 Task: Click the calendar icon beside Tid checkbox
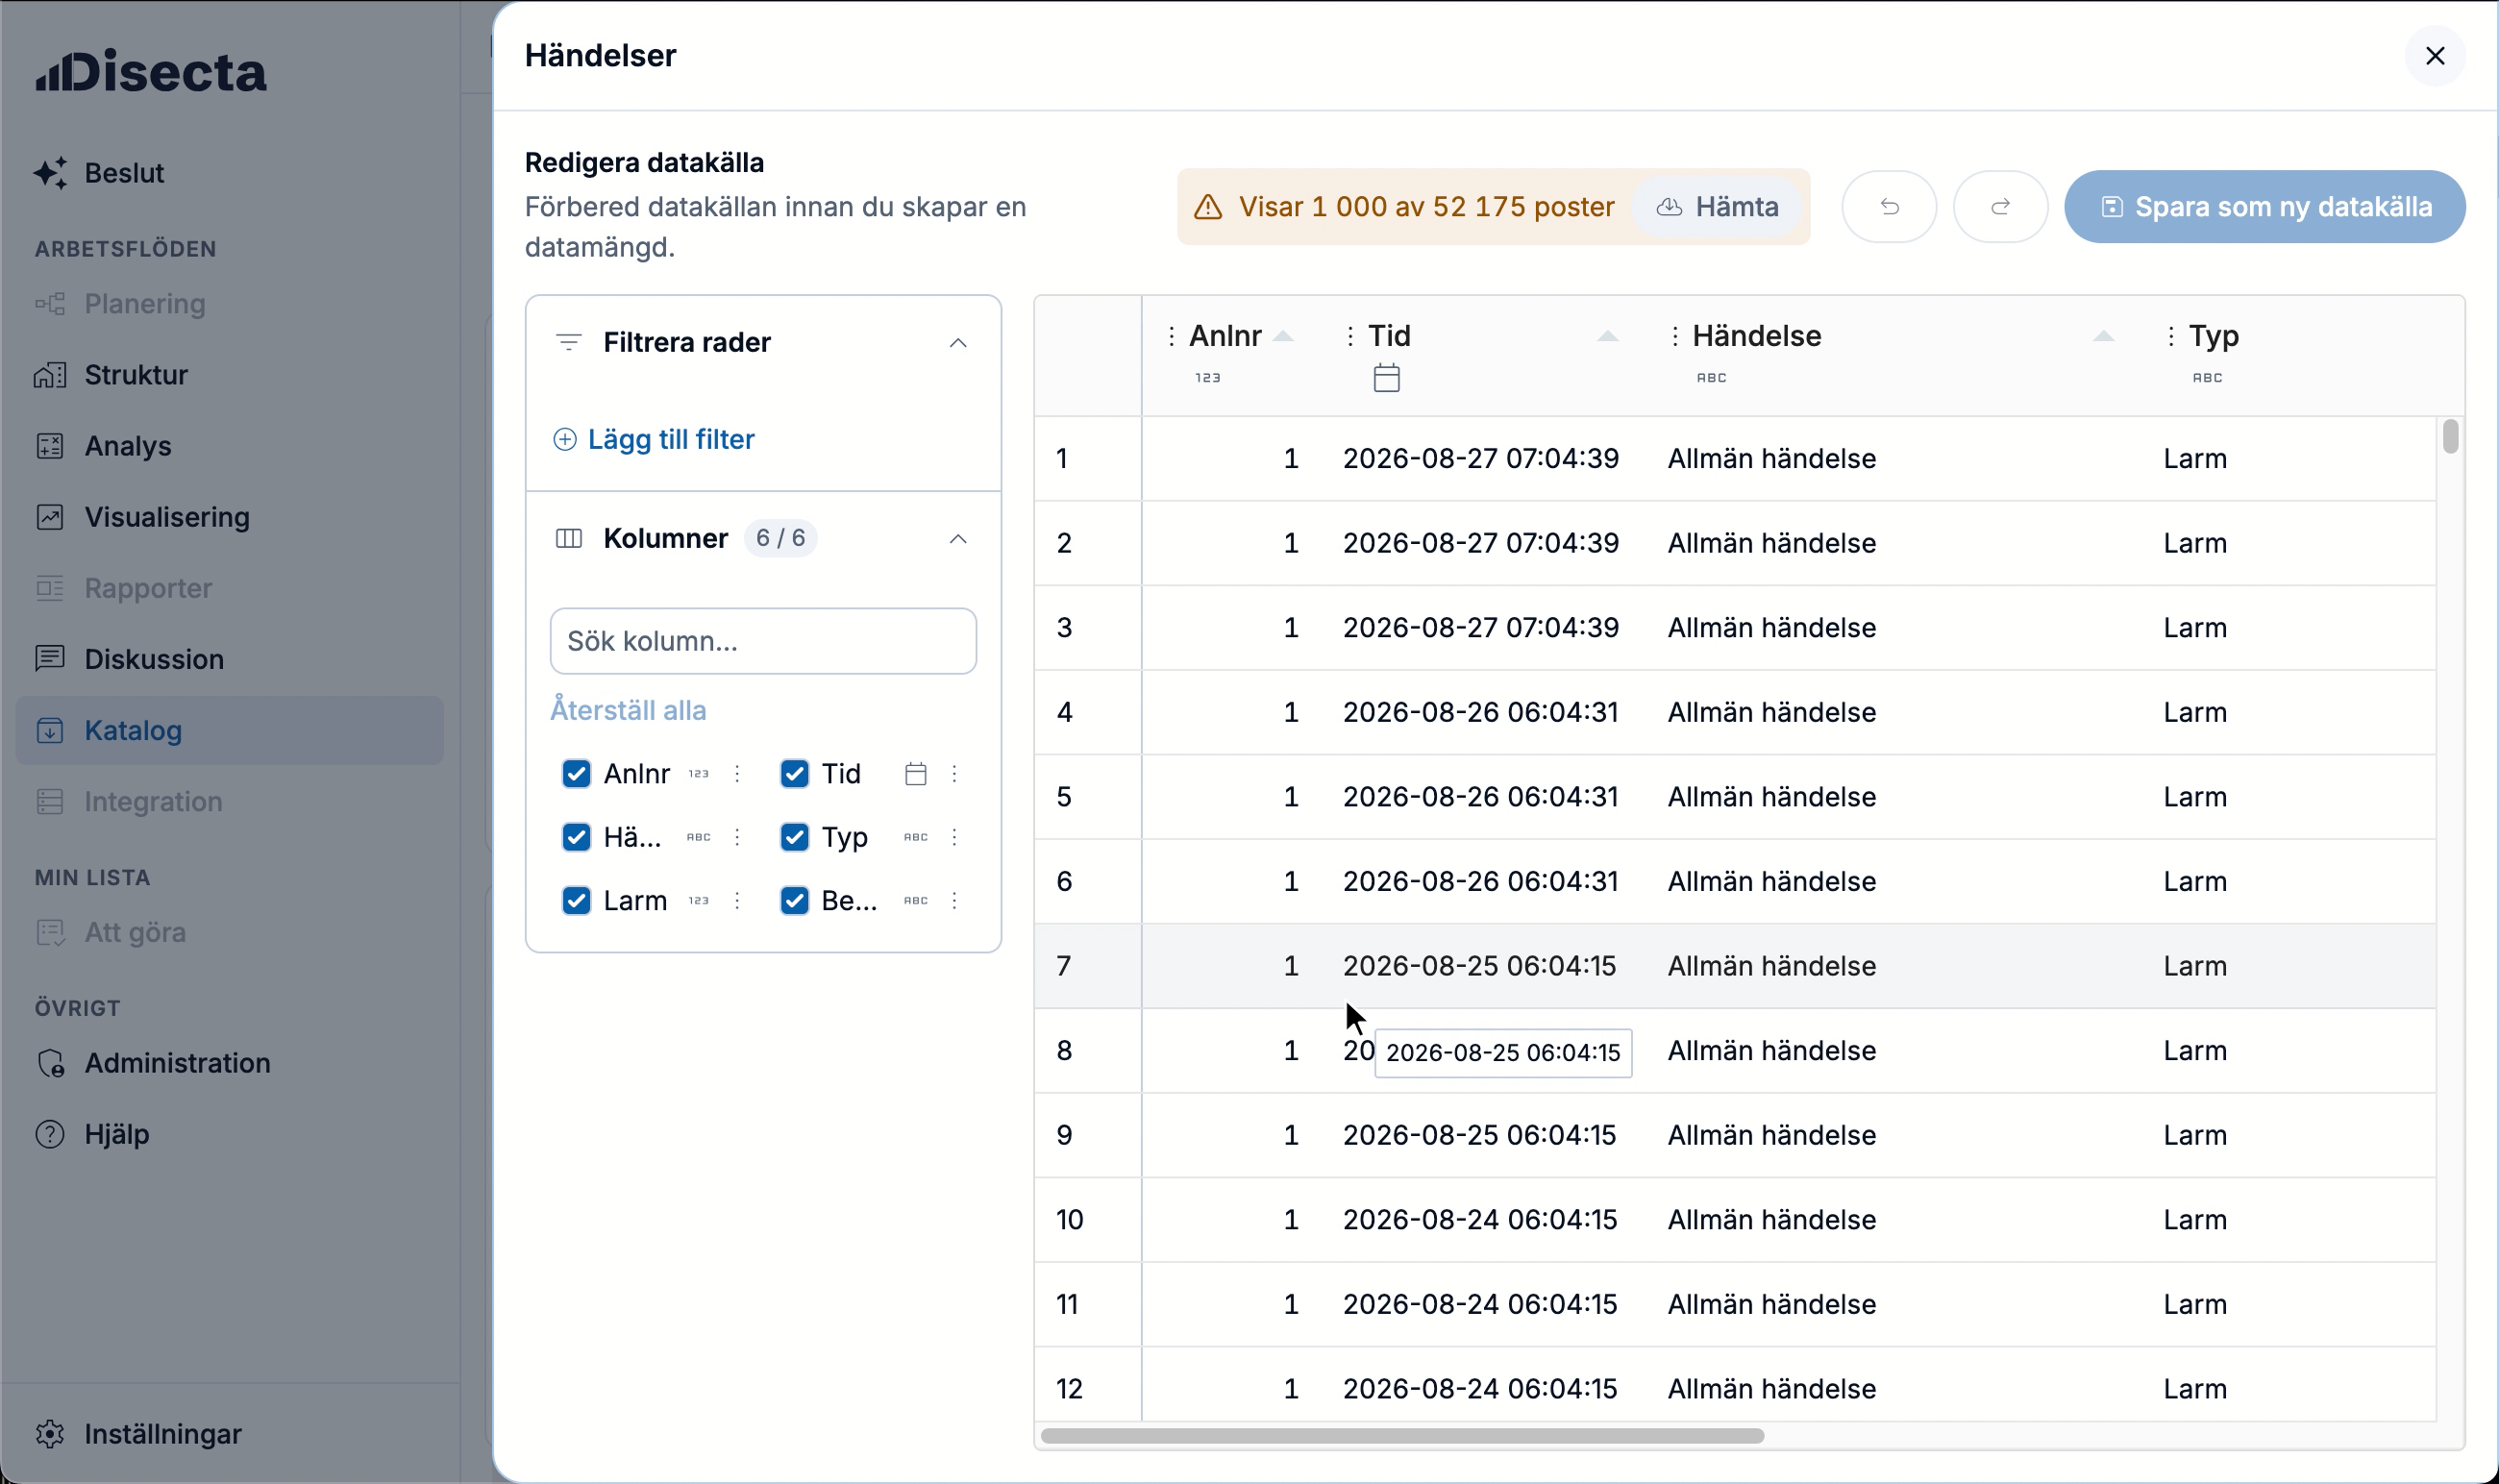click(915, 774)
